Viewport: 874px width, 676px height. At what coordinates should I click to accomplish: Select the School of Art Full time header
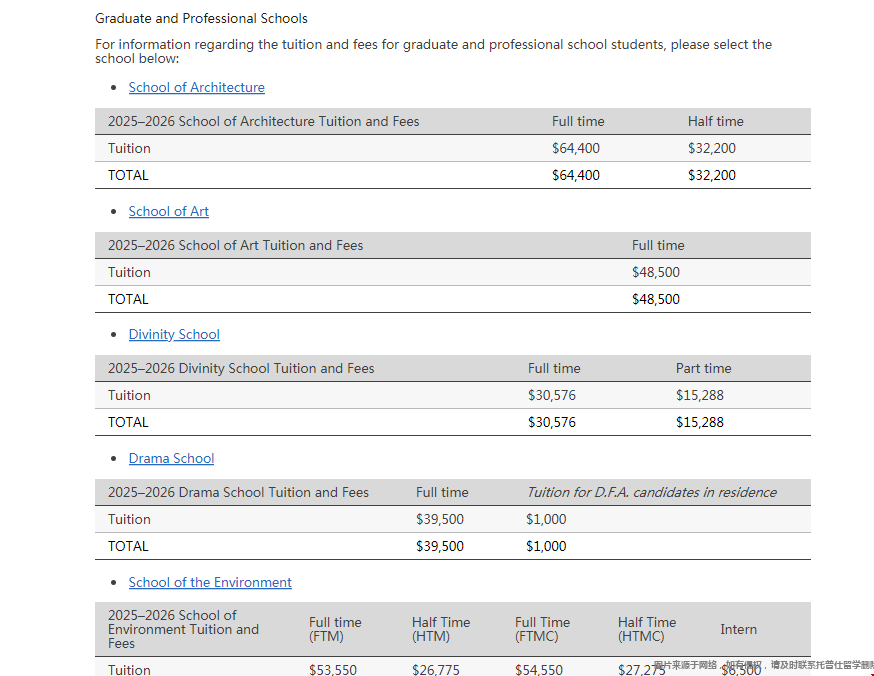(x=658, y=245)
